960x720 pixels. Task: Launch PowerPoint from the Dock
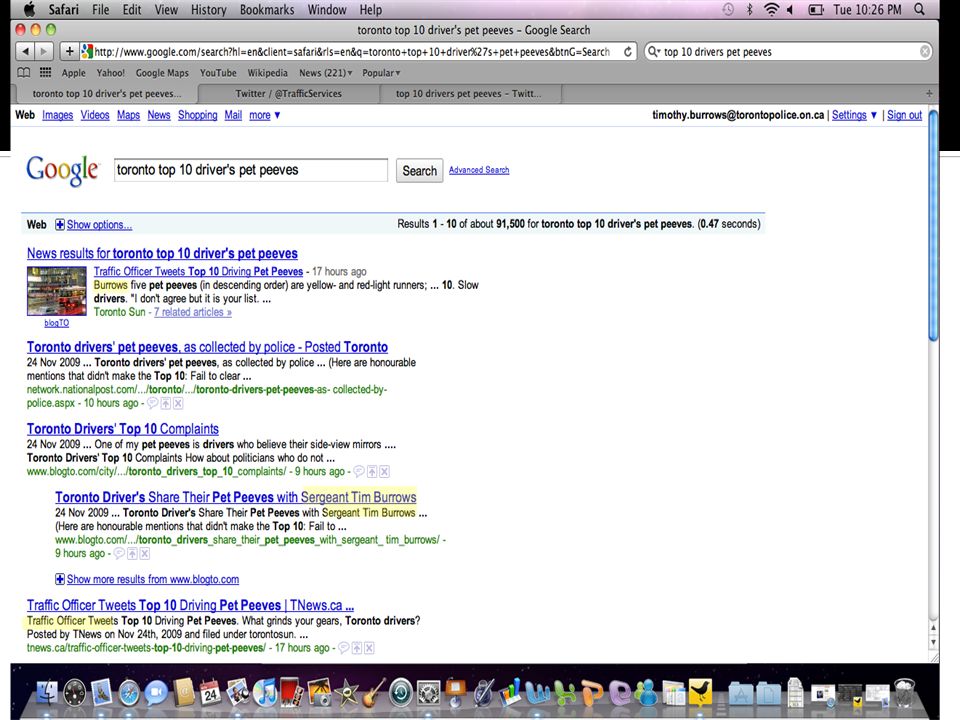pos(592,692)
